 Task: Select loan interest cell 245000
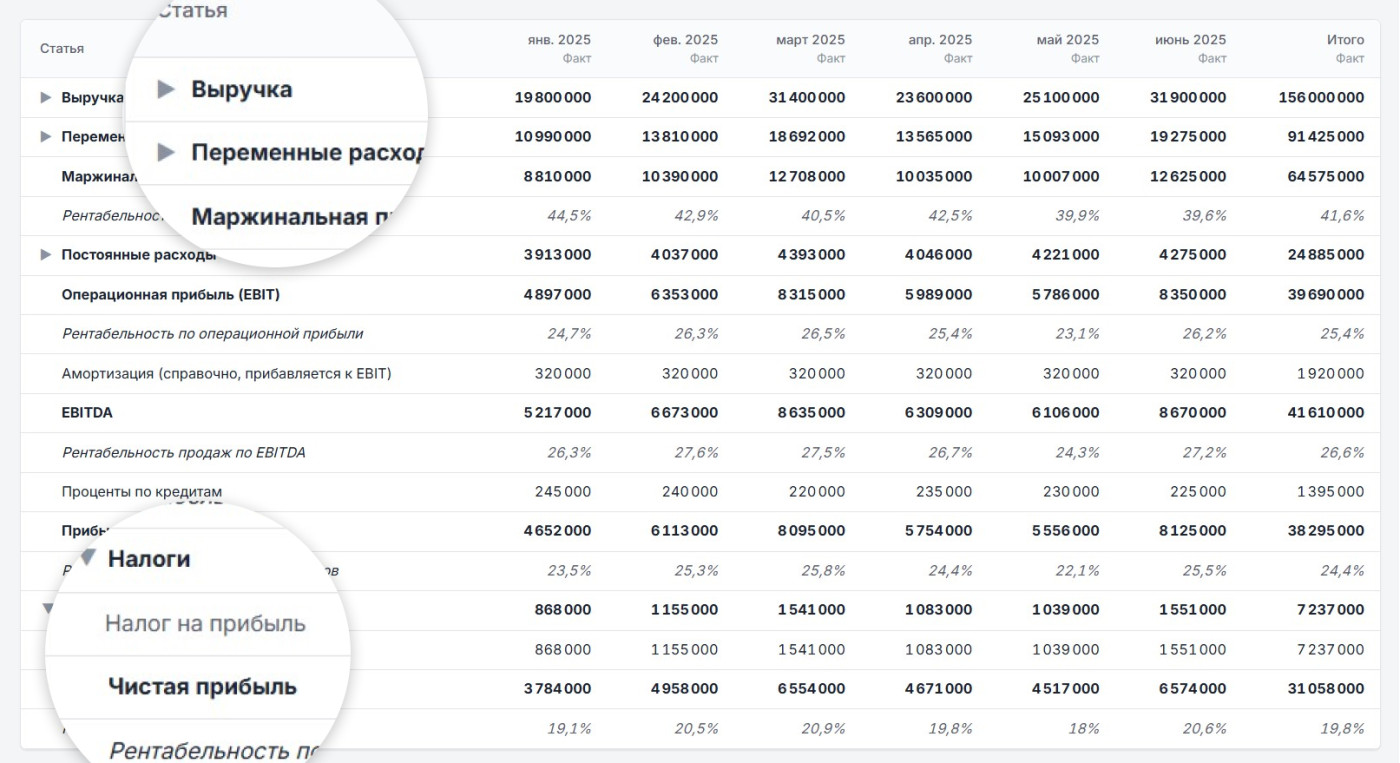coord(563,492)
